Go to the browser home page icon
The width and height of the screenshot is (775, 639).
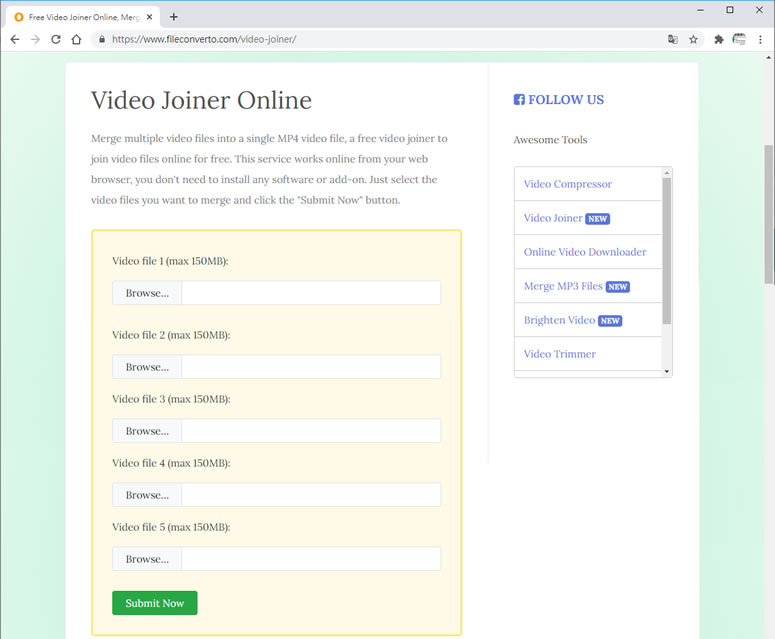point(76,40)
